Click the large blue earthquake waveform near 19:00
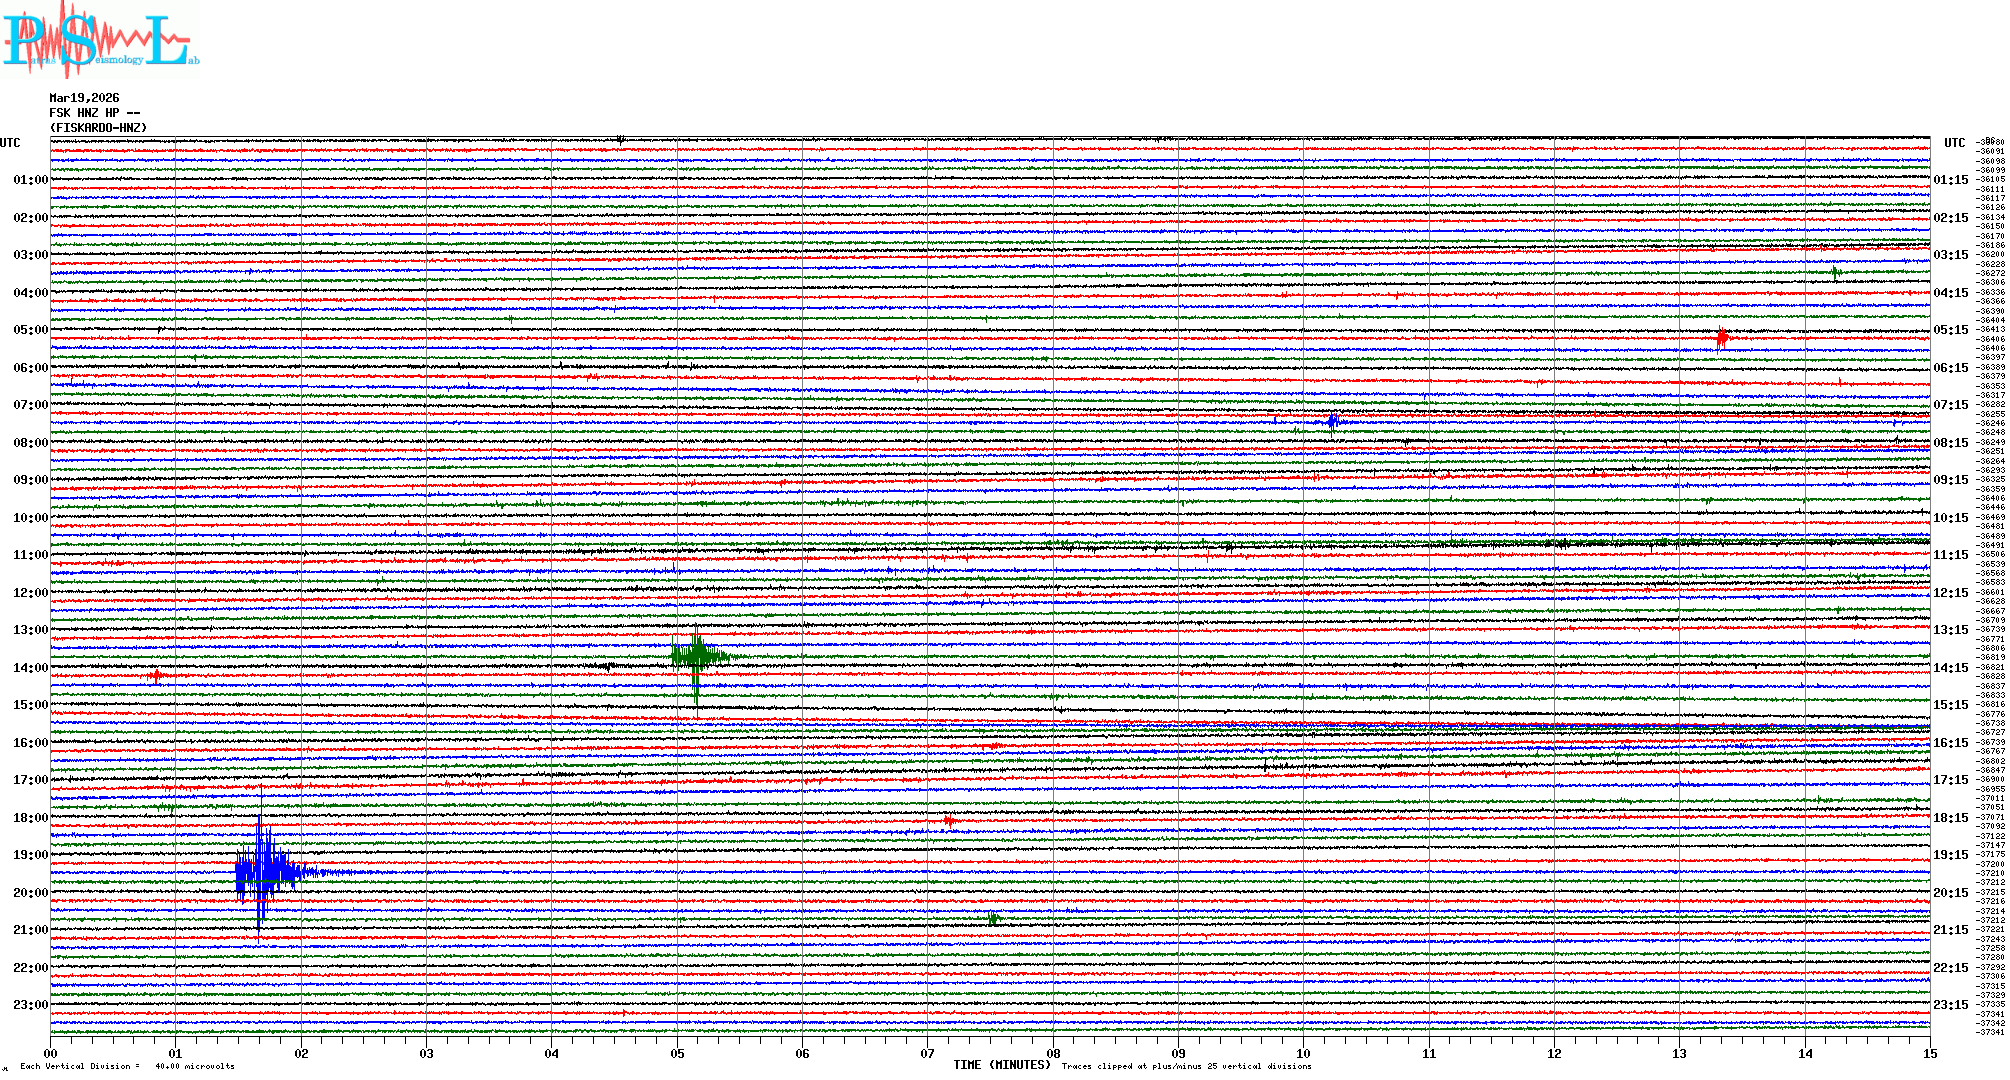2010x1080 pixels. click(262, 872)
